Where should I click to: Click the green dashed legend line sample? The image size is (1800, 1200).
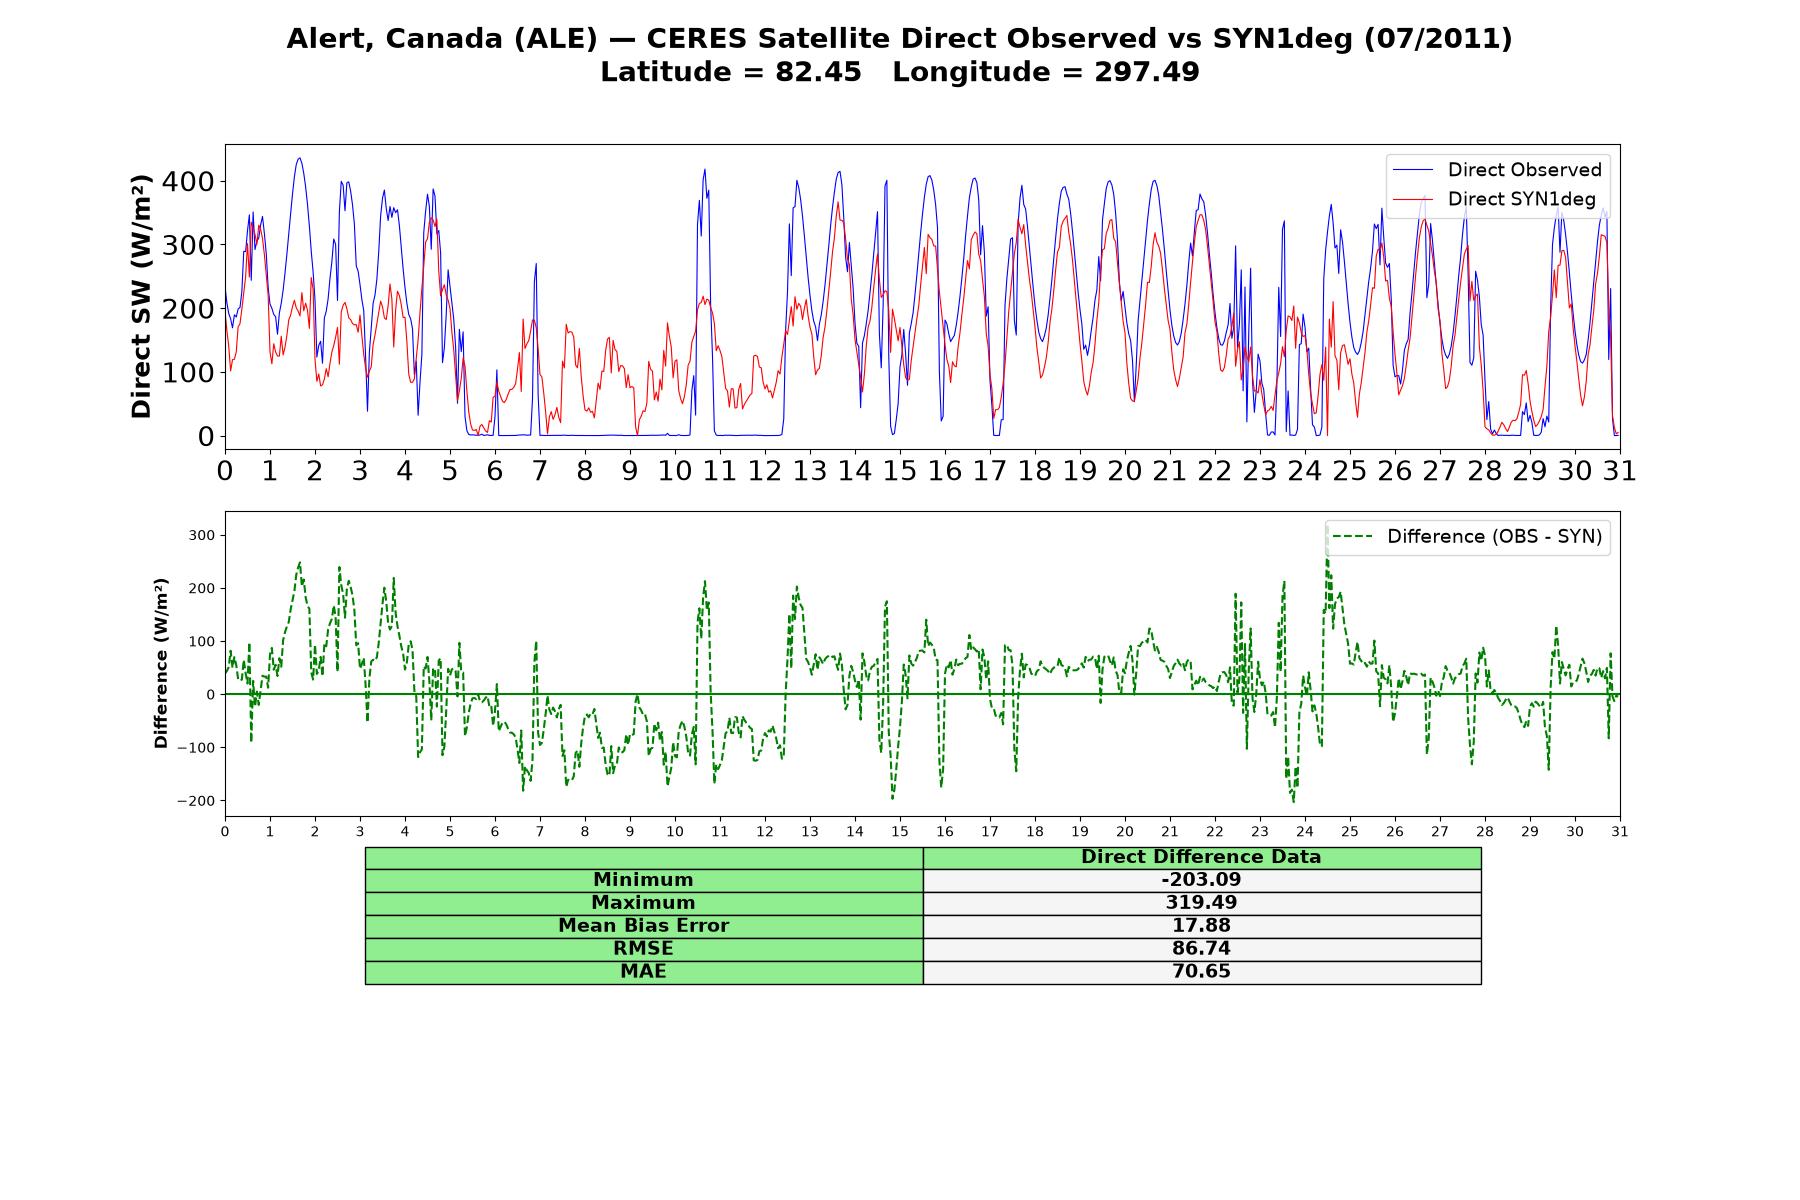[1352, 537]
